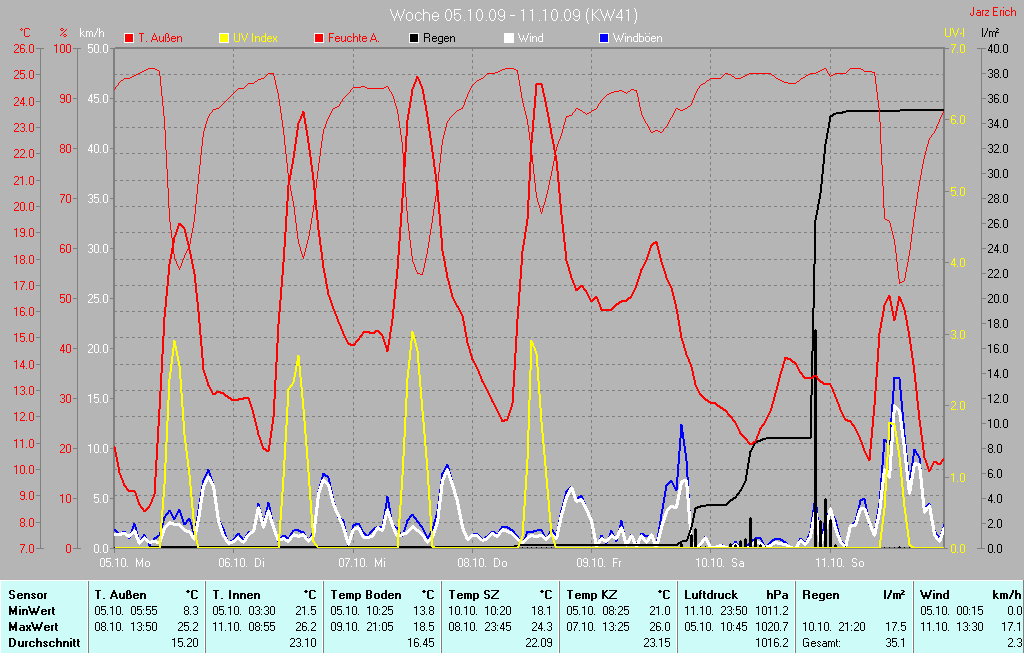Click the black Regen legend swatch
Viewport: 1024px width, 653px height.
414,38
